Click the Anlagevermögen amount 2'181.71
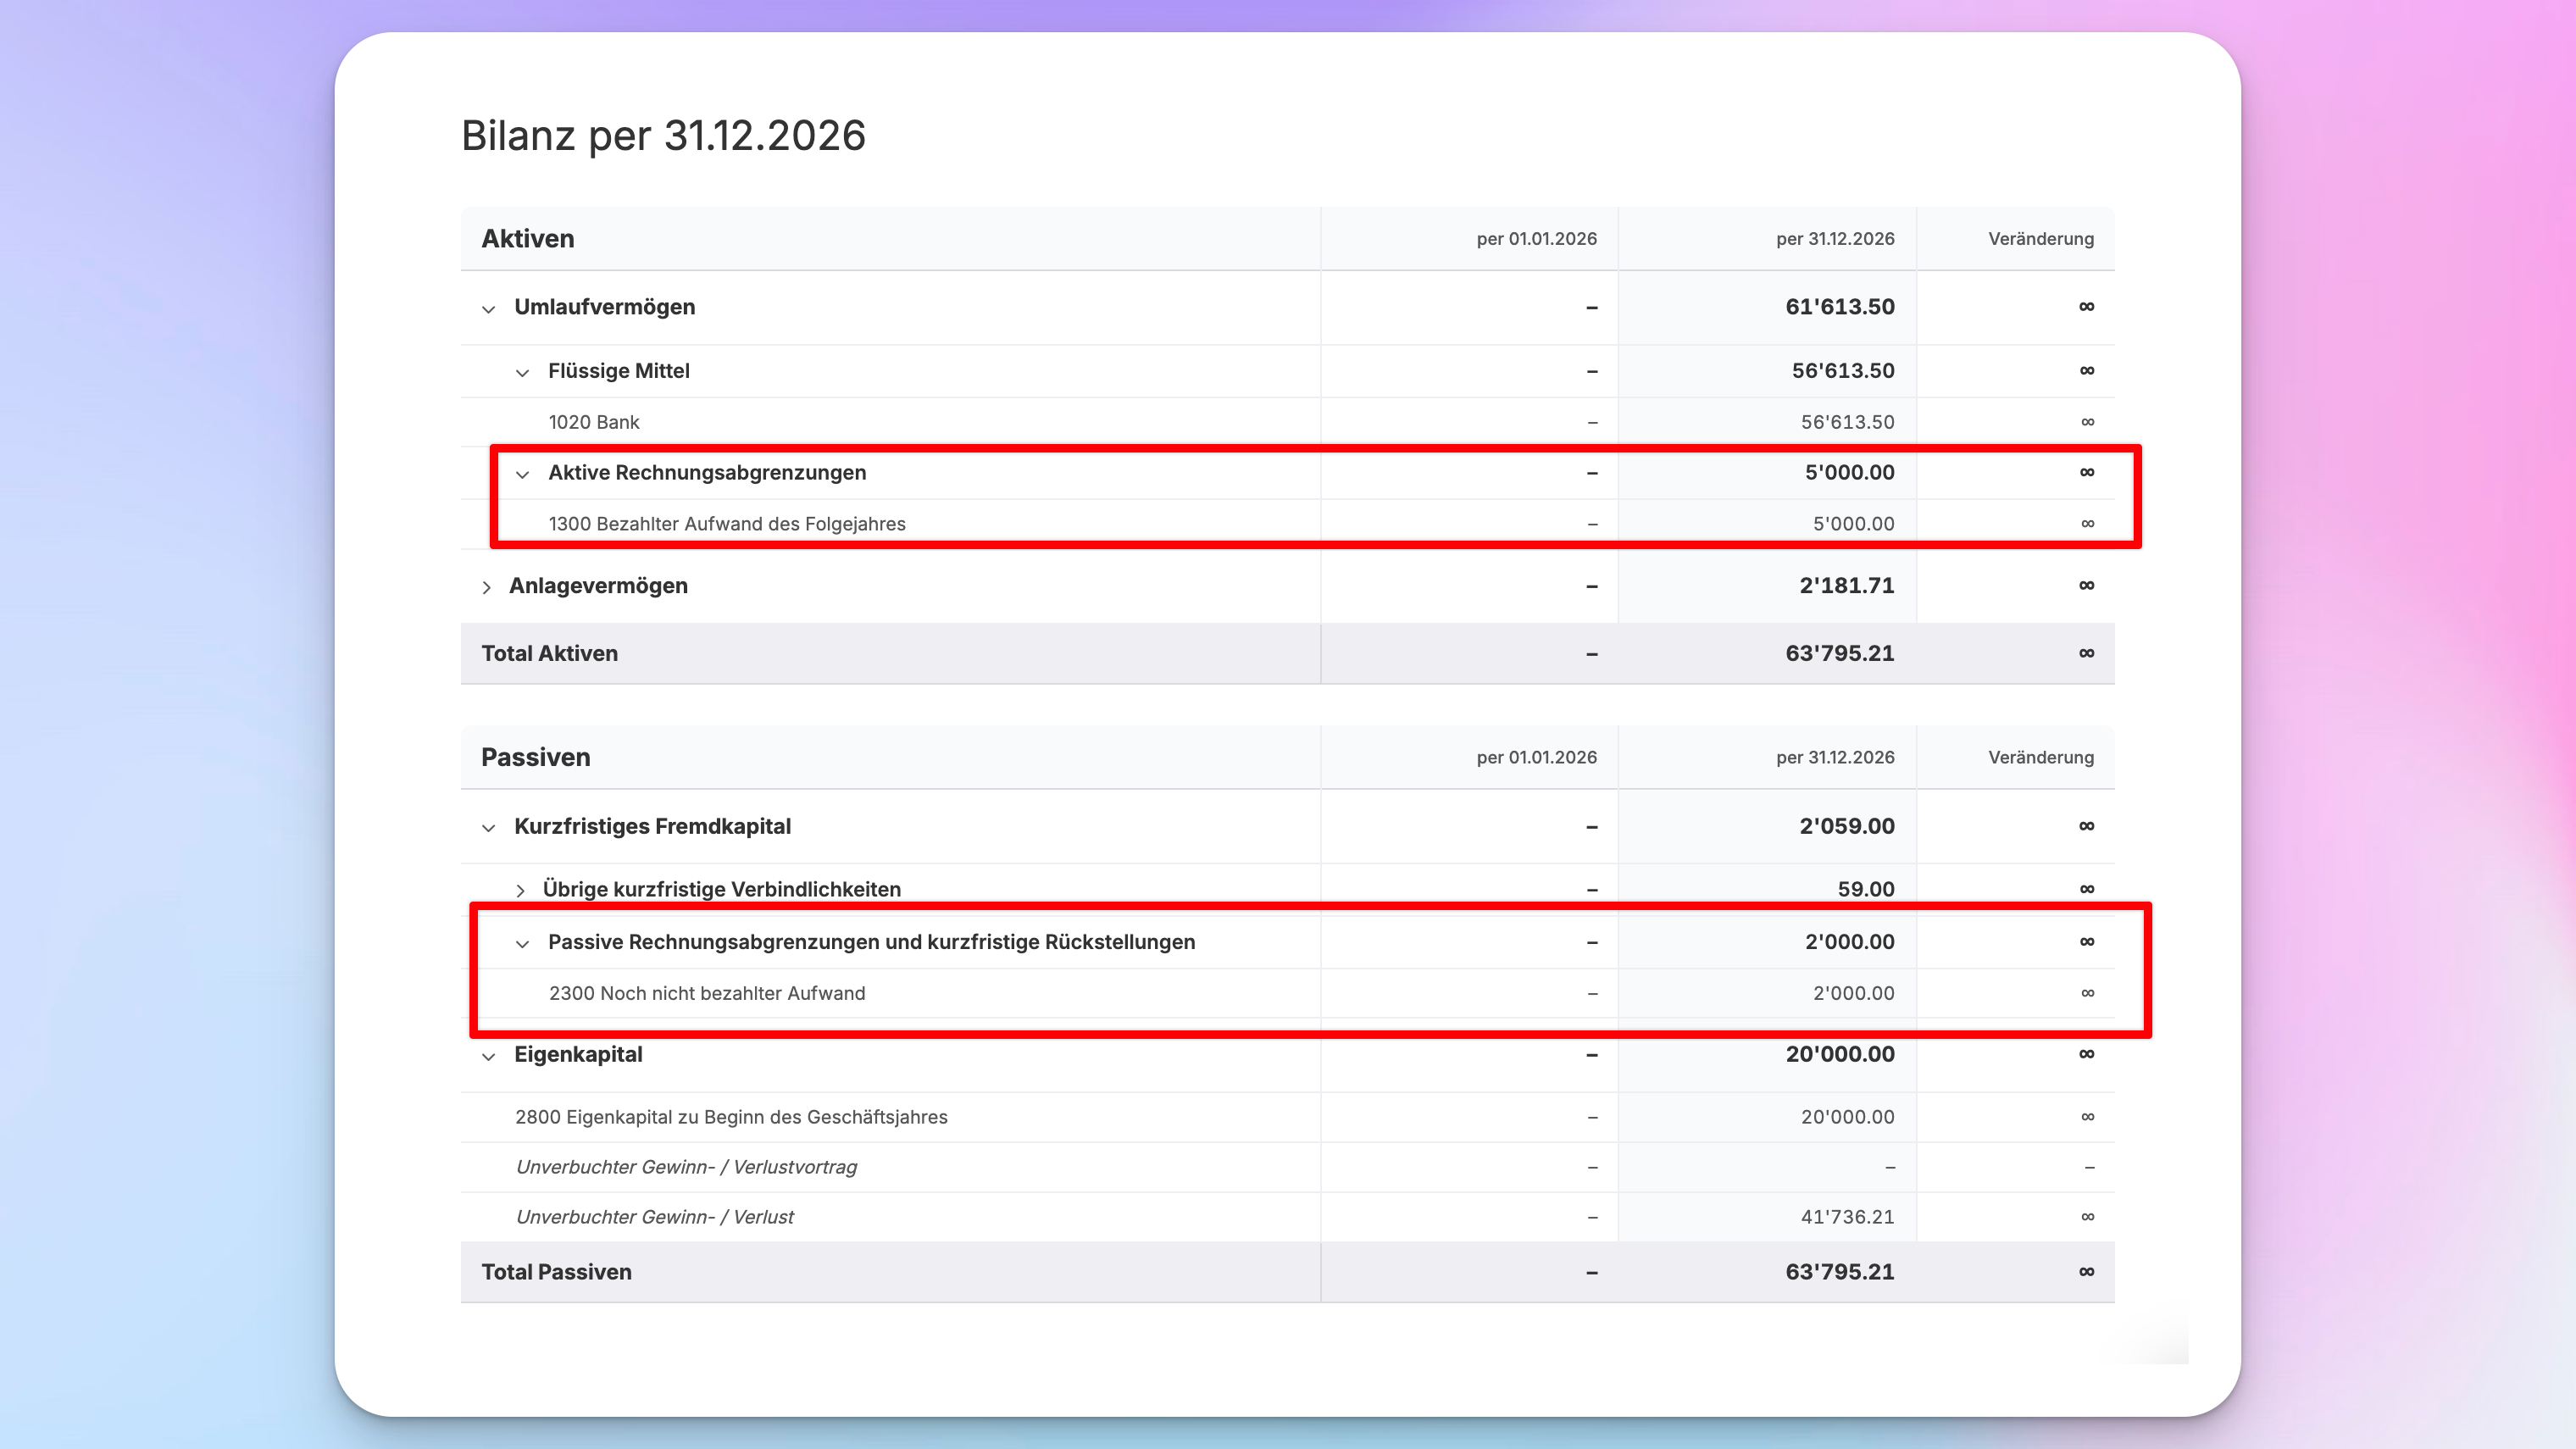This screenshot has width=2576, height=1449. tap(1846, 586)
